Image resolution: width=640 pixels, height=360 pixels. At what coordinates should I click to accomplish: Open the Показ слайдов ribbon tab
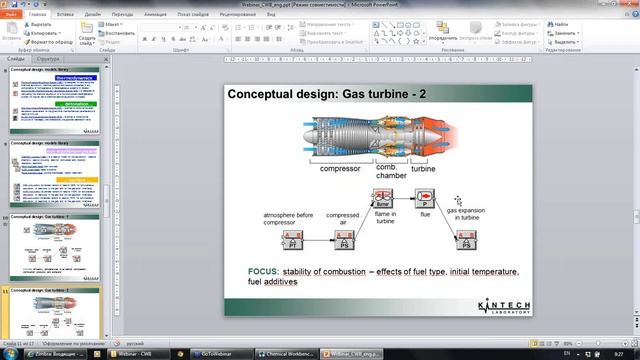pyautogui.click(x=193, y=14)
